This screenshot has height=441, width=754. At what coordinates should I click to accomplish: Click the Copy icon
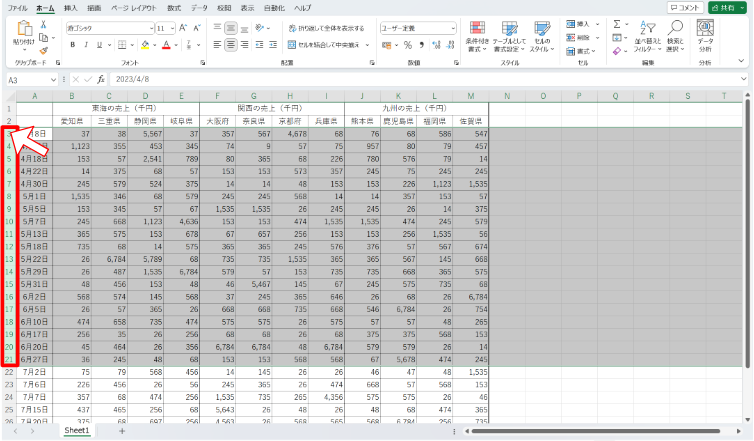(43, 37)
